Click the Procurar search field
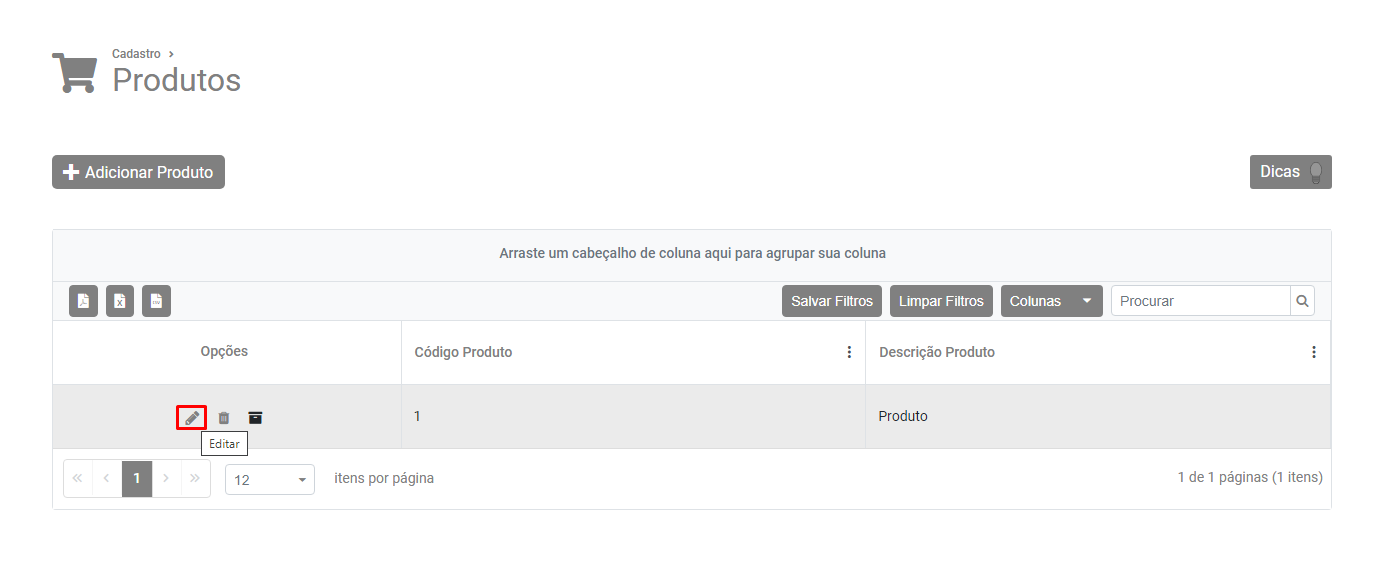 tap(1200, 301)
